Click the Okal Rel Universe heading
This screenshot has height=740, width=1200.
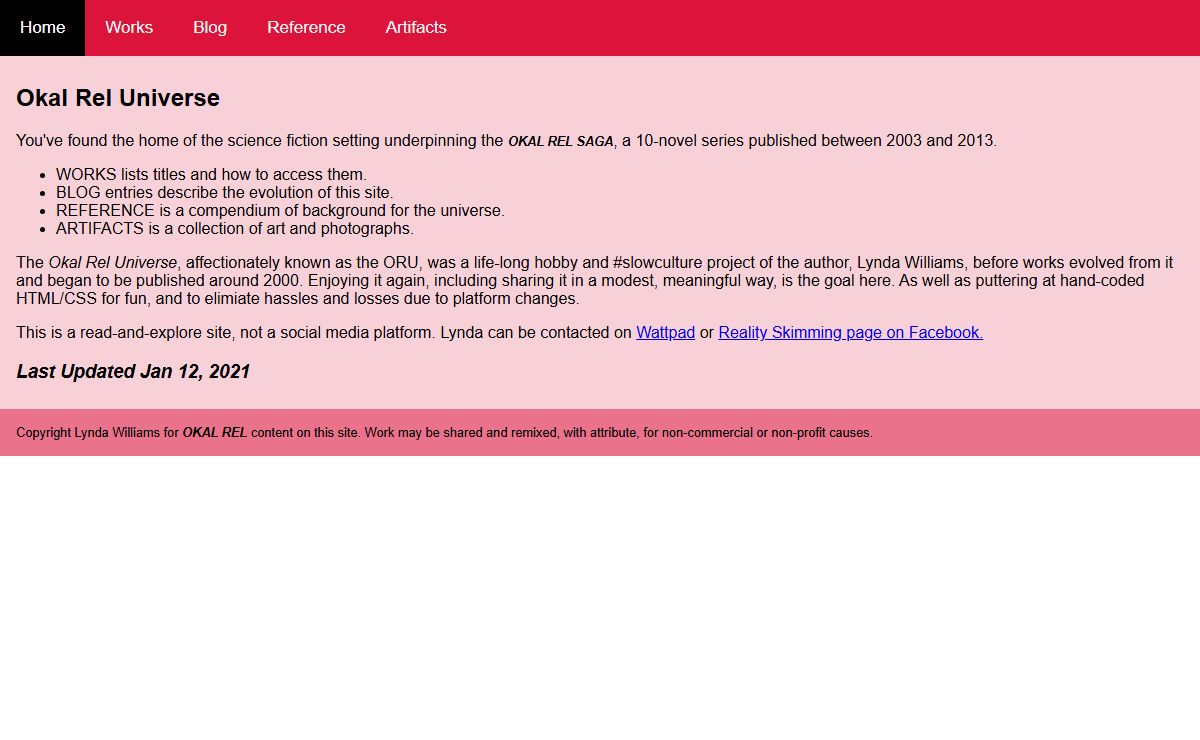(x=118, y=98)
